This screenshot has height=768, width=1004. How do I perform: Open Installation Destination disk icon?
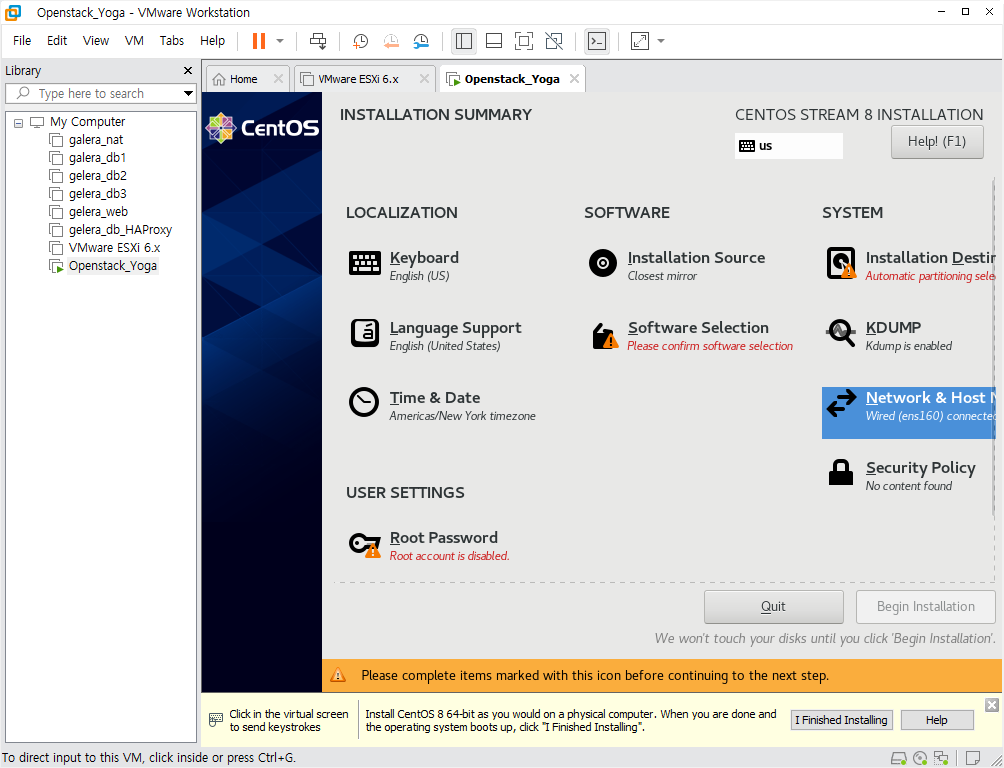click(841, 263)
